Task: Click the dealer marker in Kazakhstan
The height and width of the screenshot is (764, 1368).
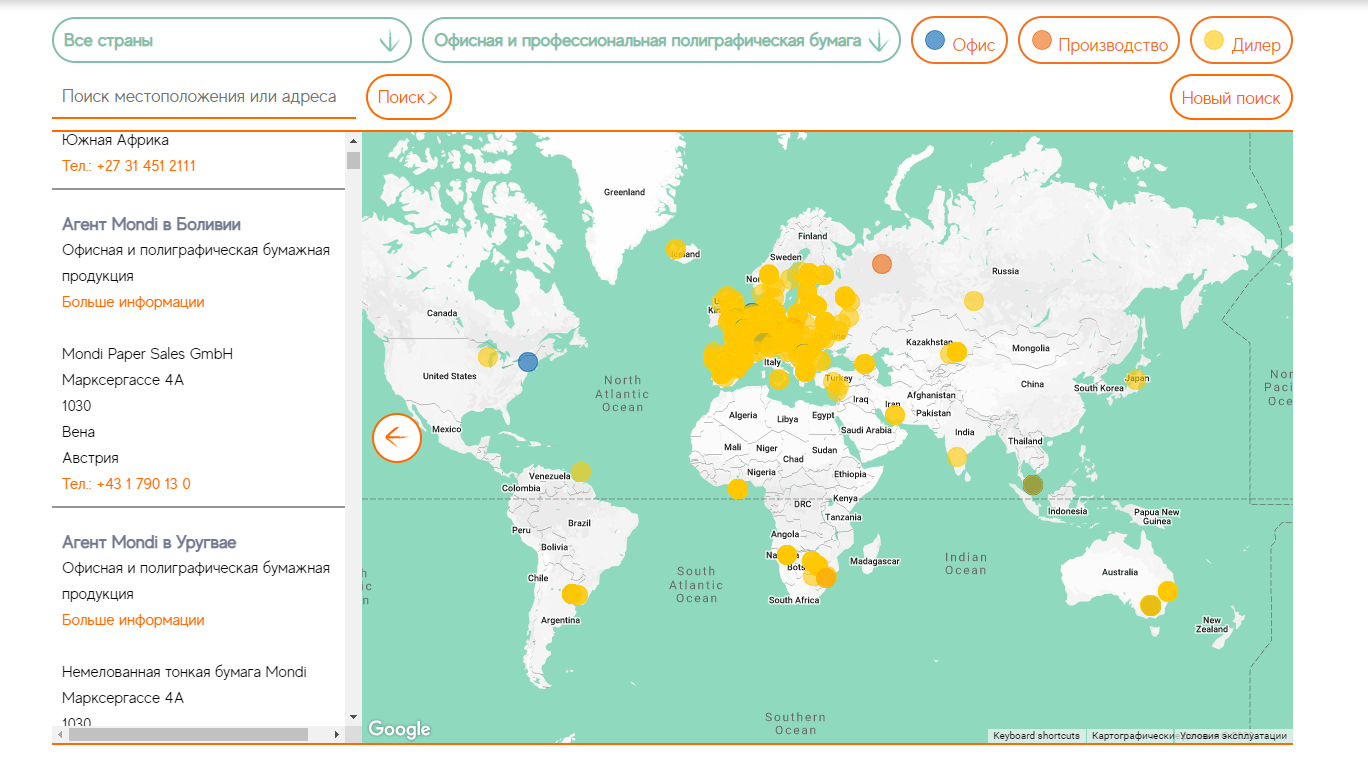Action: coord(955,352)
